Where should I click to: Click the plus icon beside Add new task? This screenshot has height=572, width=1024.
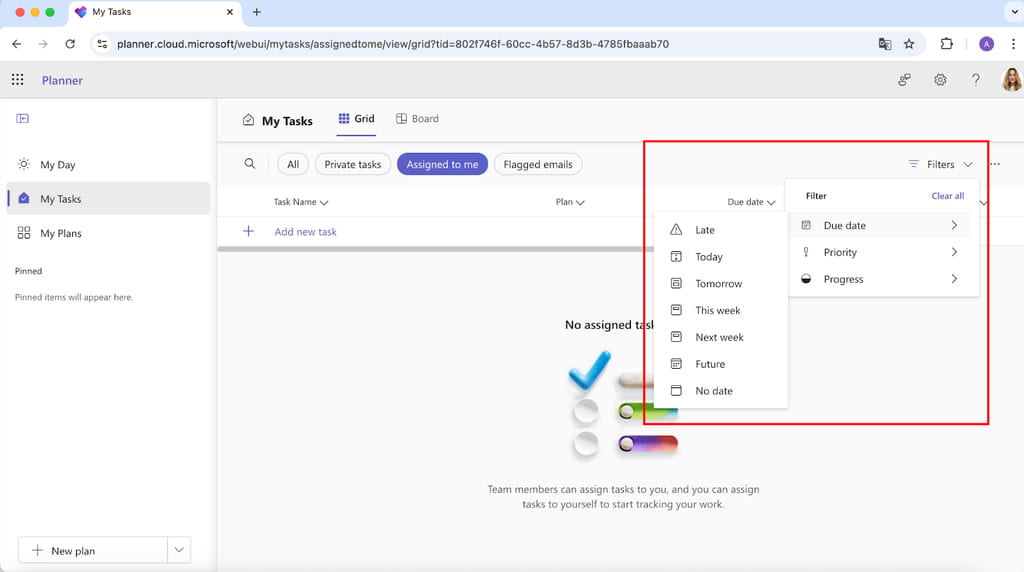pyautogui.click(x=248, y=231)
